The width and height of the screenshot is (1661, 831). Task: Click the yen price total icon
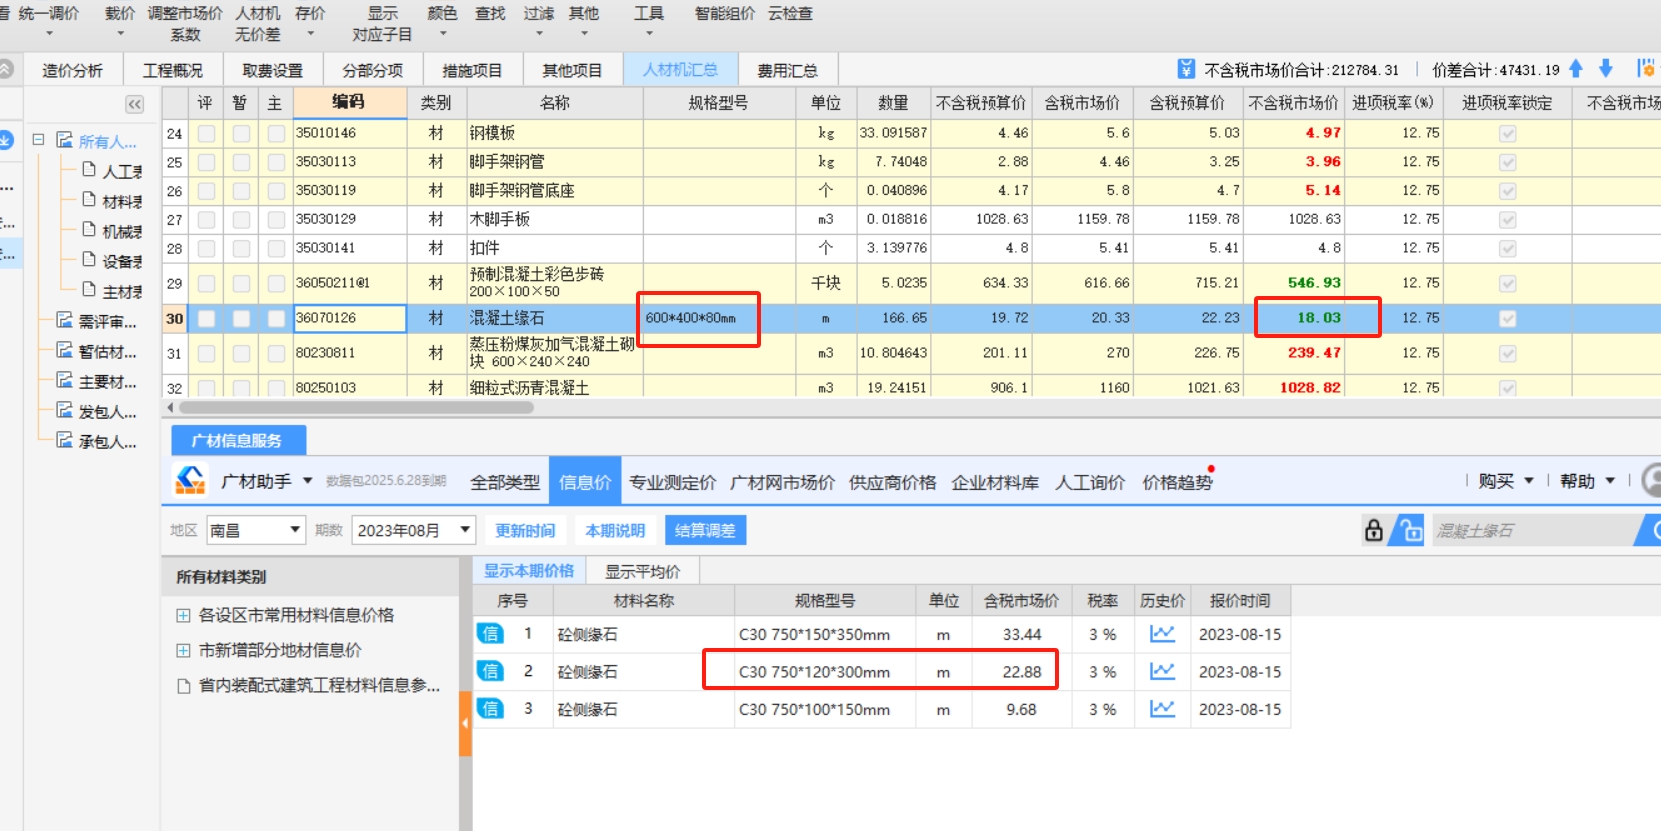click(x=1186, y=69)
